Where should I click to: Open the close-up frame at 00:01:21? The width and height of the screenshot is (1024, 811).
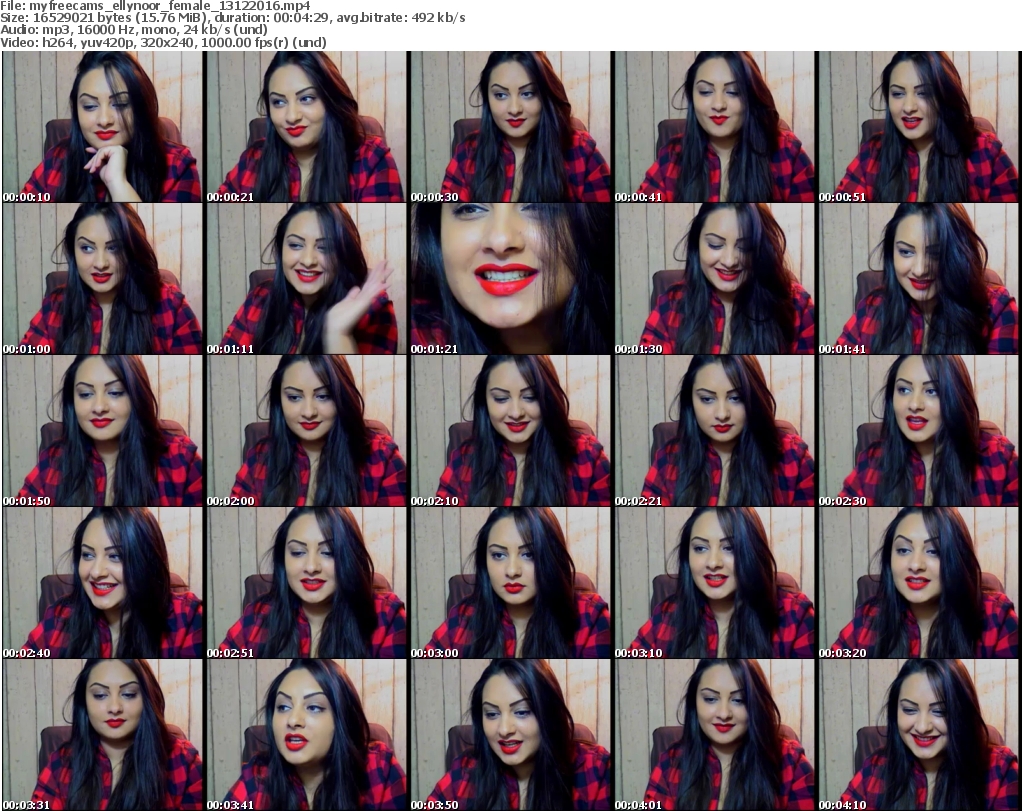coord(511,279)
